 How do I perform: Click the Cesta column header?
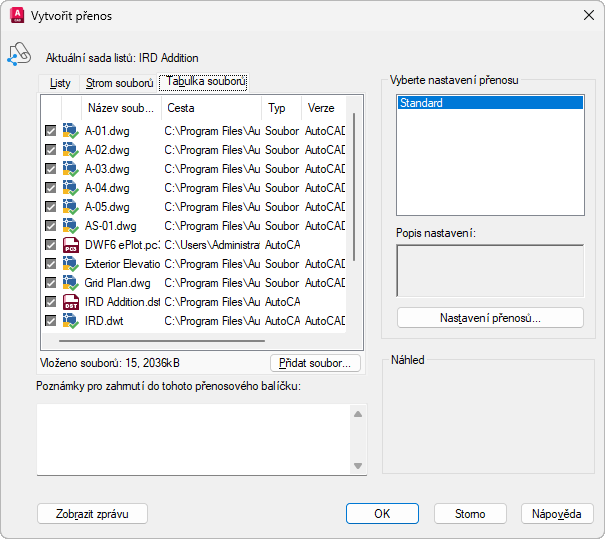(210, 108)
